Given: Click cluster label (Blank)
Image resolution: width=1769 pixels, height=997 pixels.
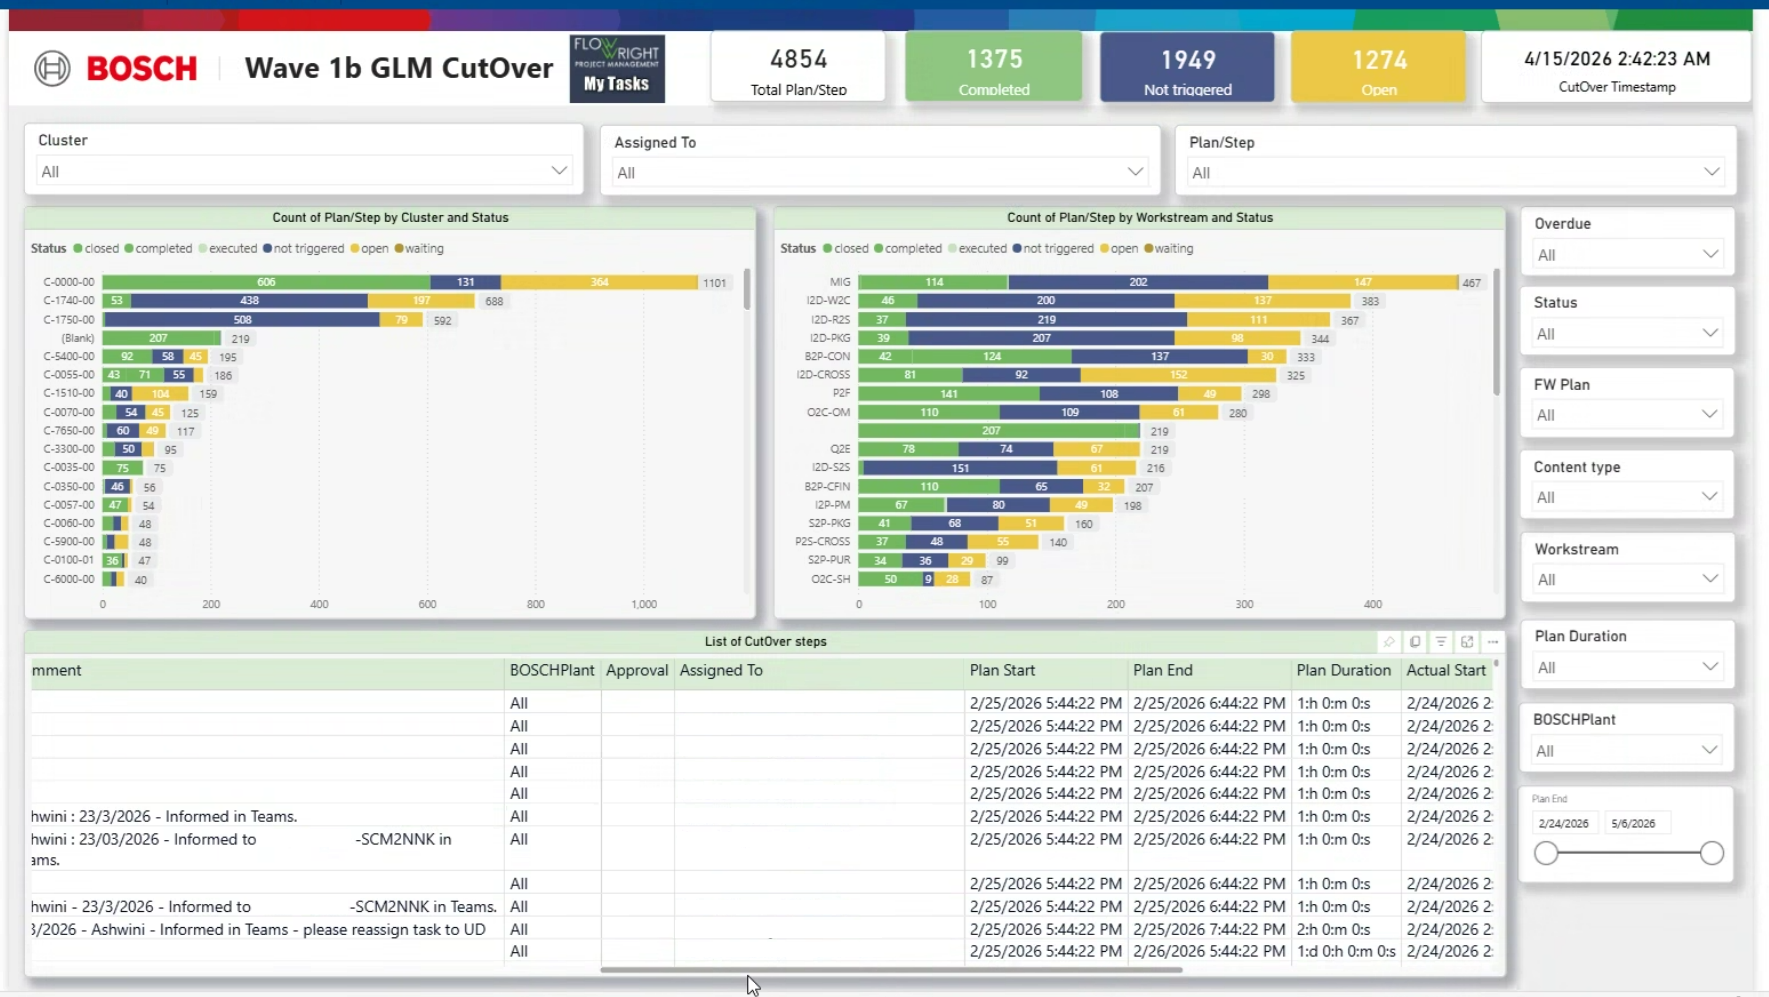Looking at the screenshot, I should coord(78,338).
